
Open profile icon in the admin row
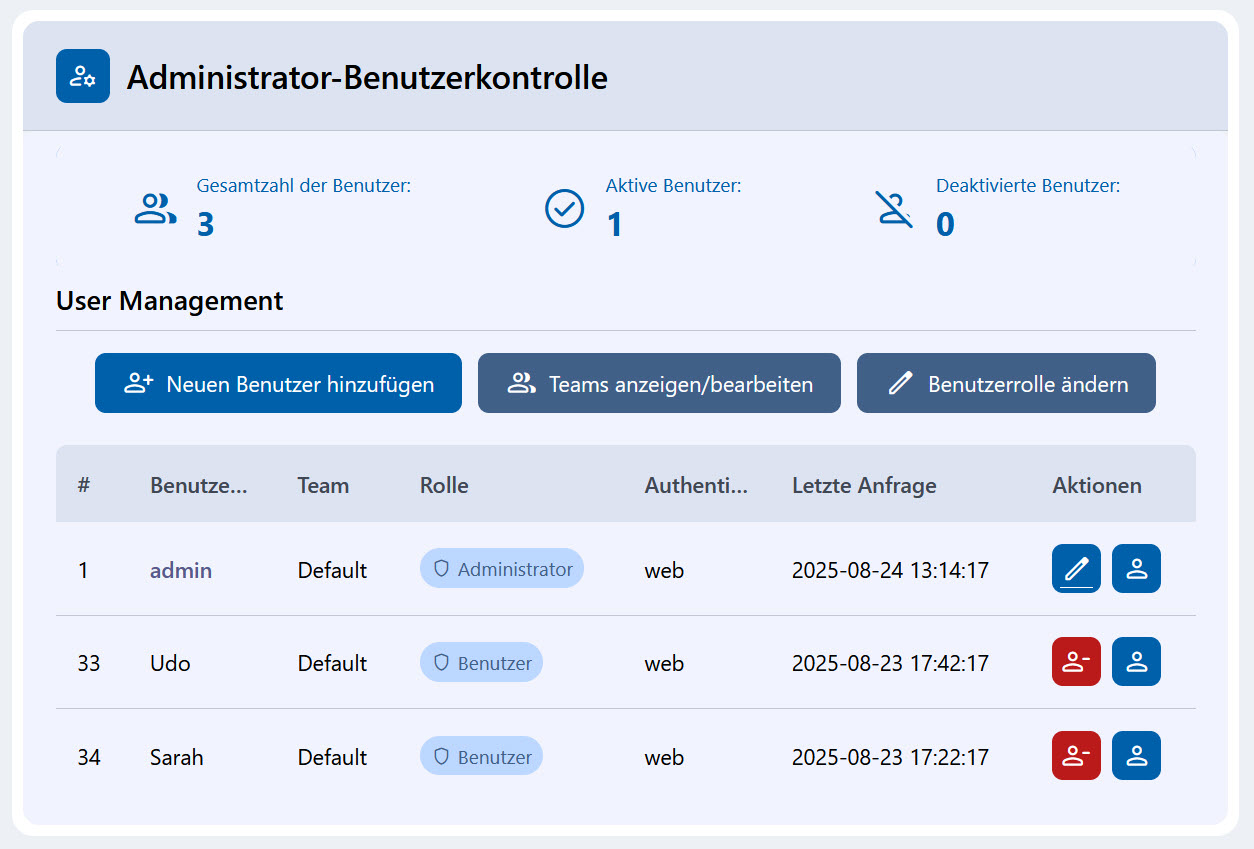click(1136, 569)
